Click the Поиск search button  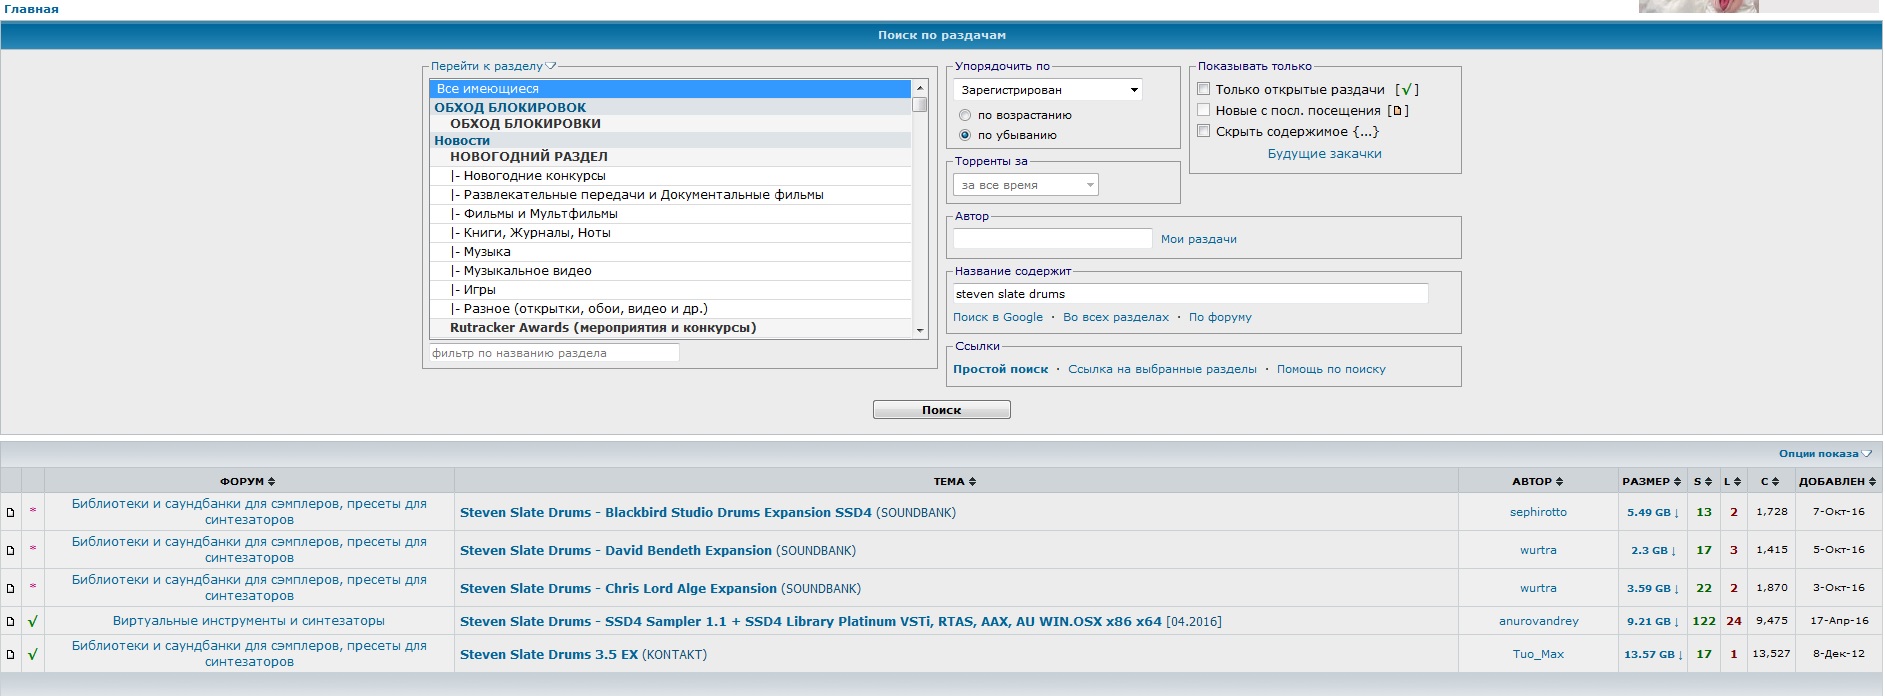coord(941,410)
